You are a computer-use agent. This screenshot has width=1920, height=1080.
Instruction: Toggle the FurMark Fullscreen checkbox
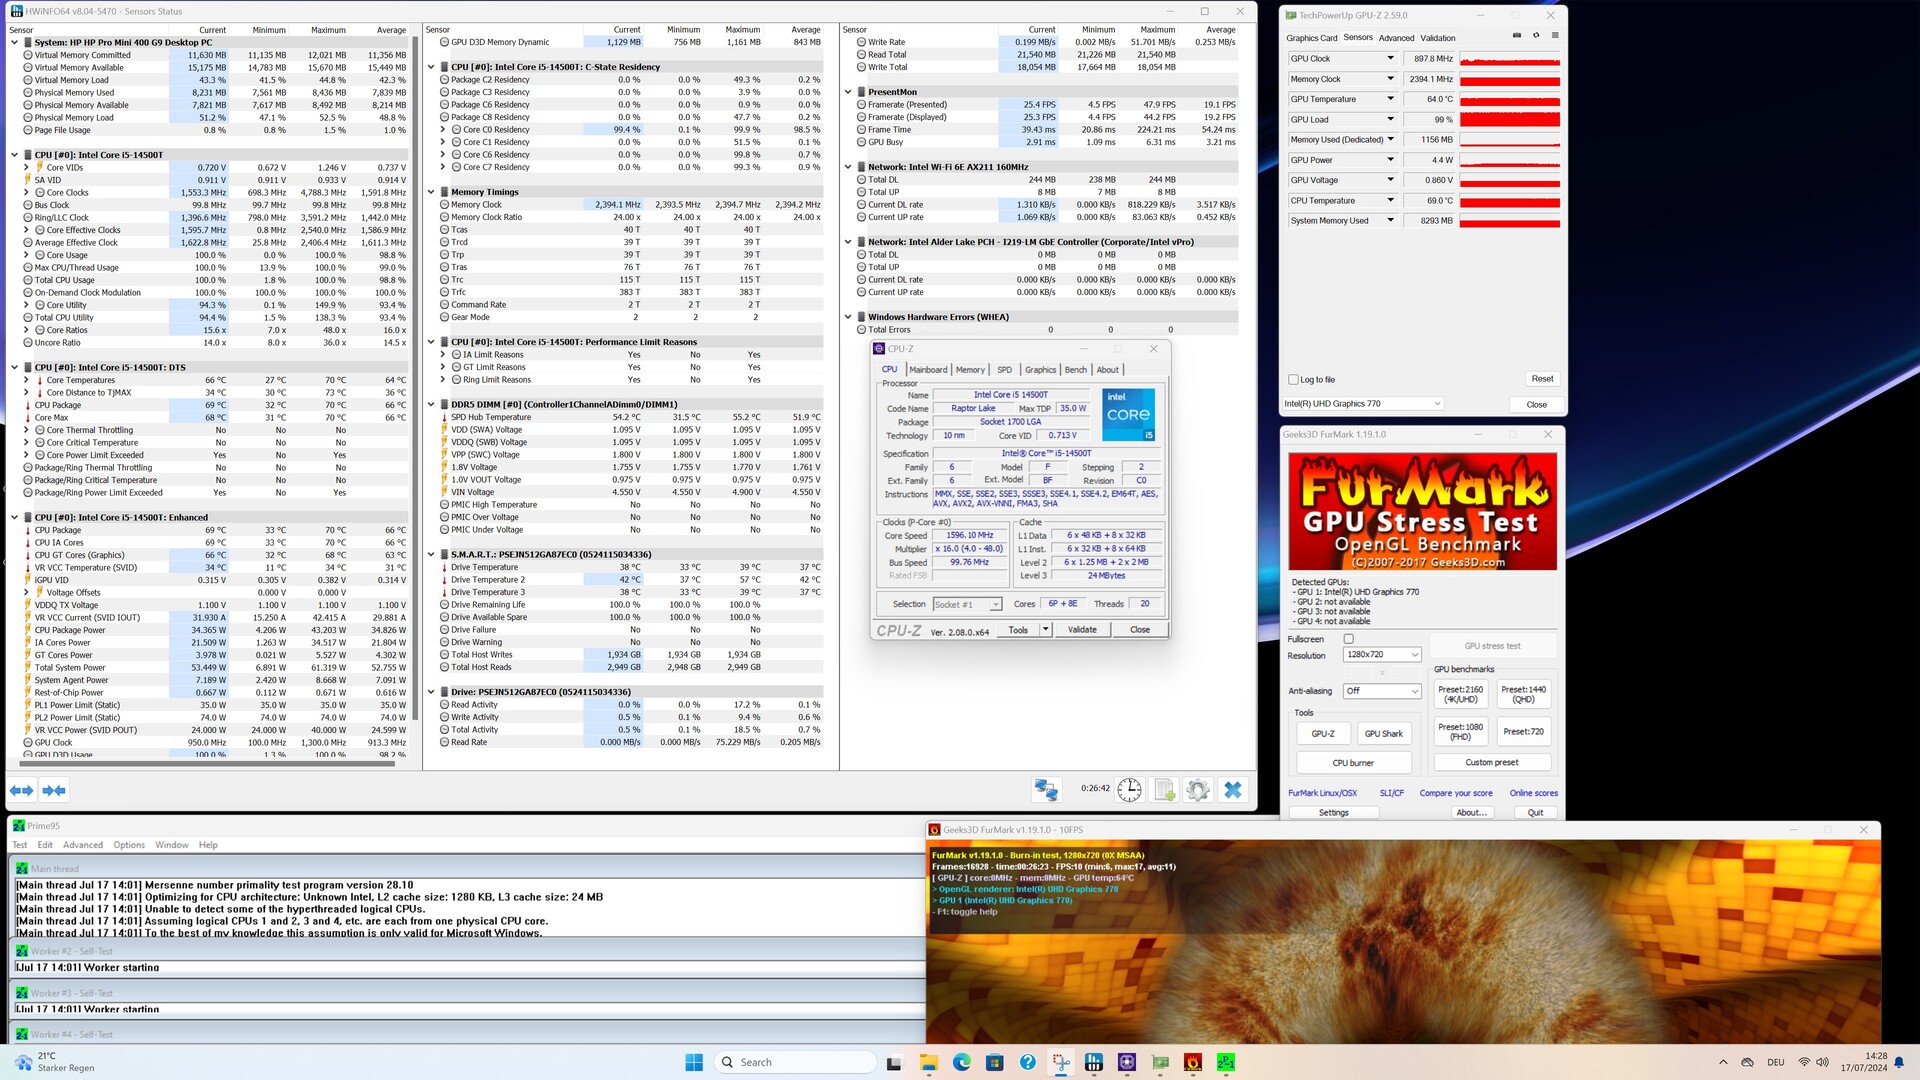[1348, 639]
